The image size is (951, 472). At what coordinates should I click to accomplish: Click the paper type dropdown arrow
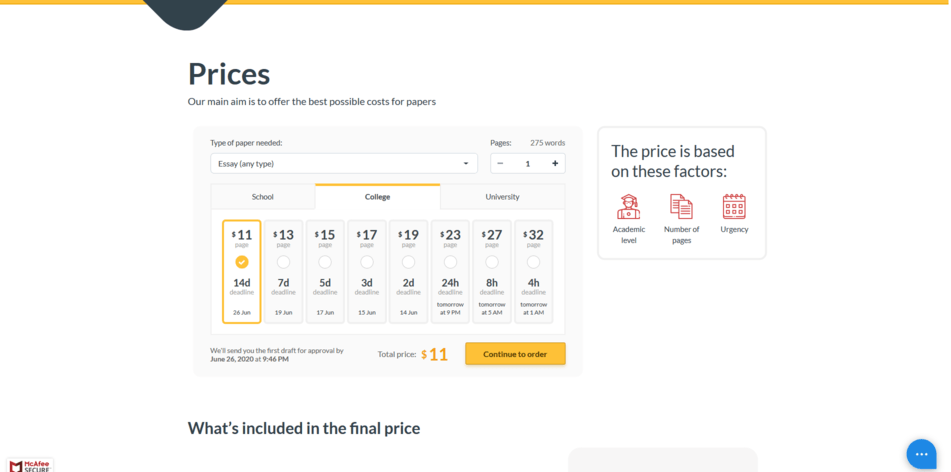click(466, 164)
